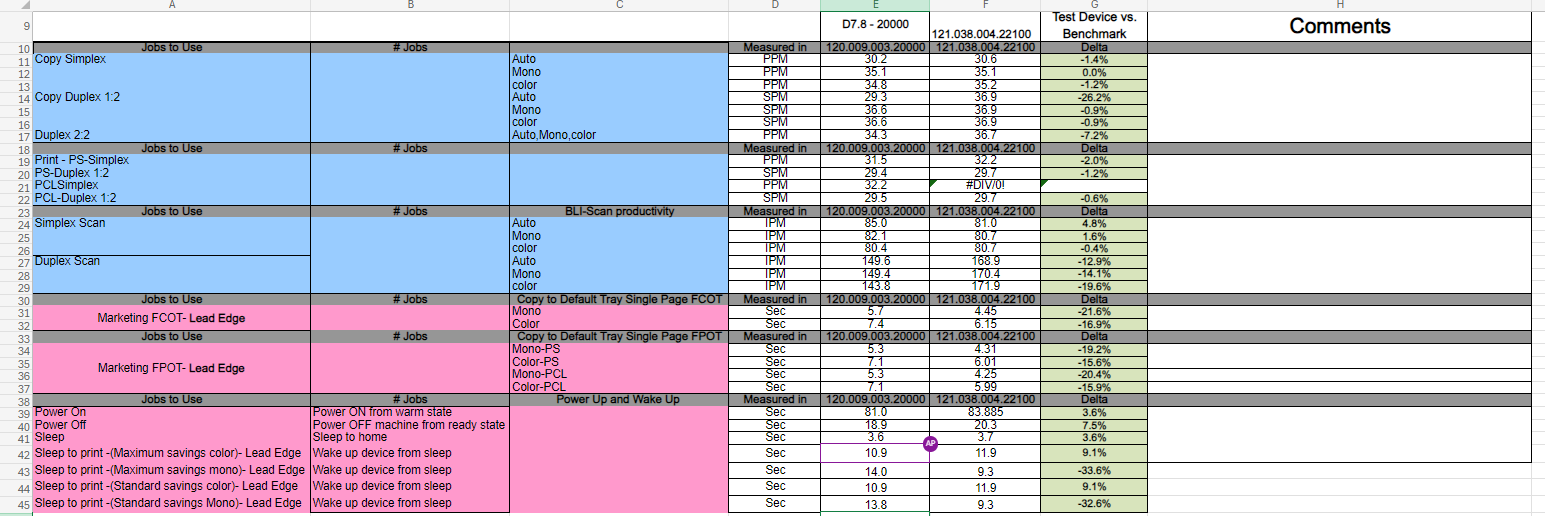Viewport: 1545px width, 516px height.
Task: Click the Test Device vs. Benchmark cell
Action: pyautogui.click(x=1094, y=27)
